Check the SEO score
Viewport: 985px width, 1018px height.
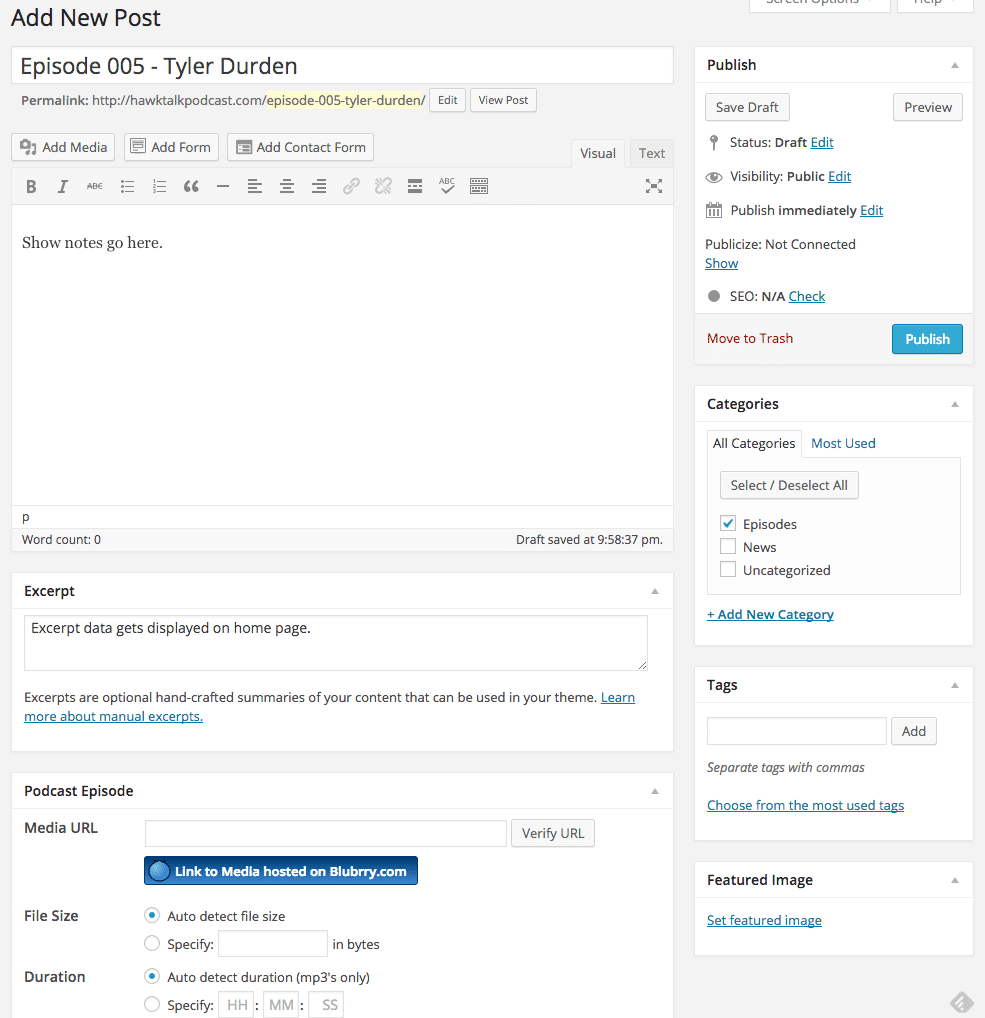pos(807,296)
